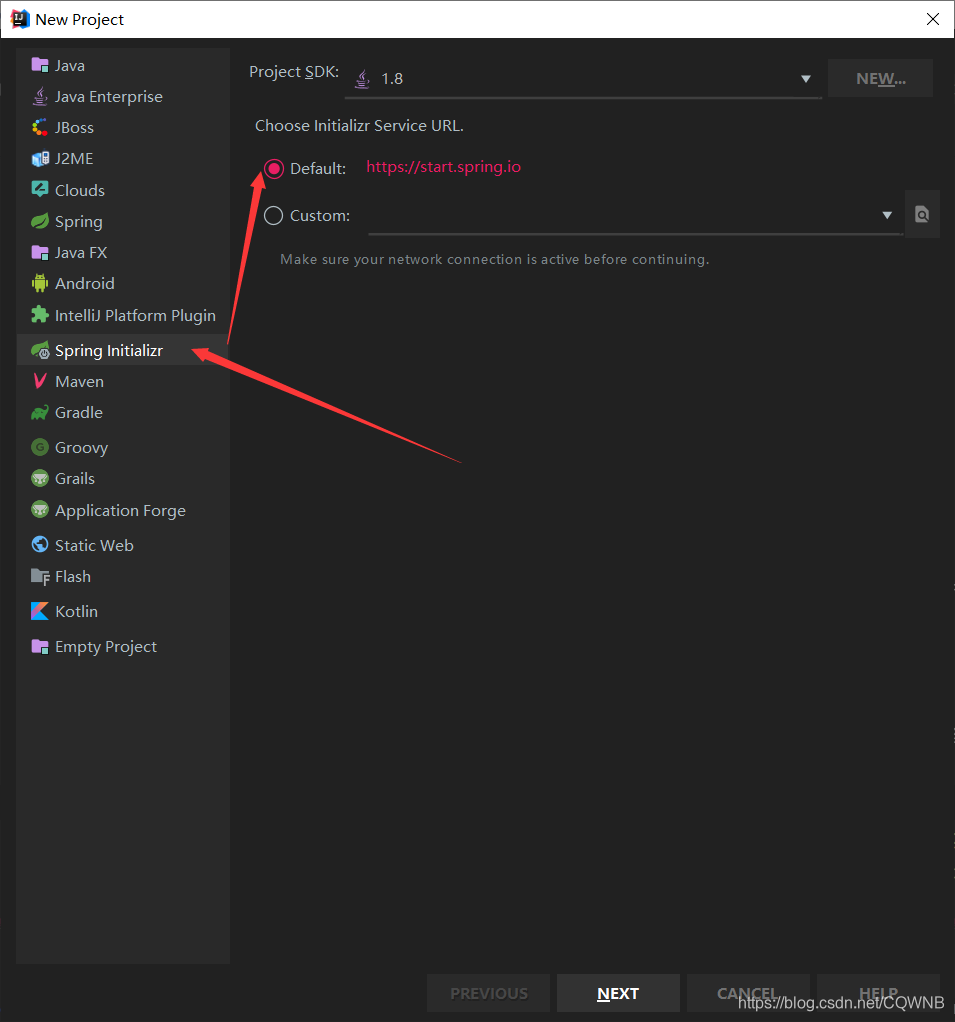The width and height of the screenshot is (955, 1022).
Task: Click the CANCEL button
Action: [748, 993]
